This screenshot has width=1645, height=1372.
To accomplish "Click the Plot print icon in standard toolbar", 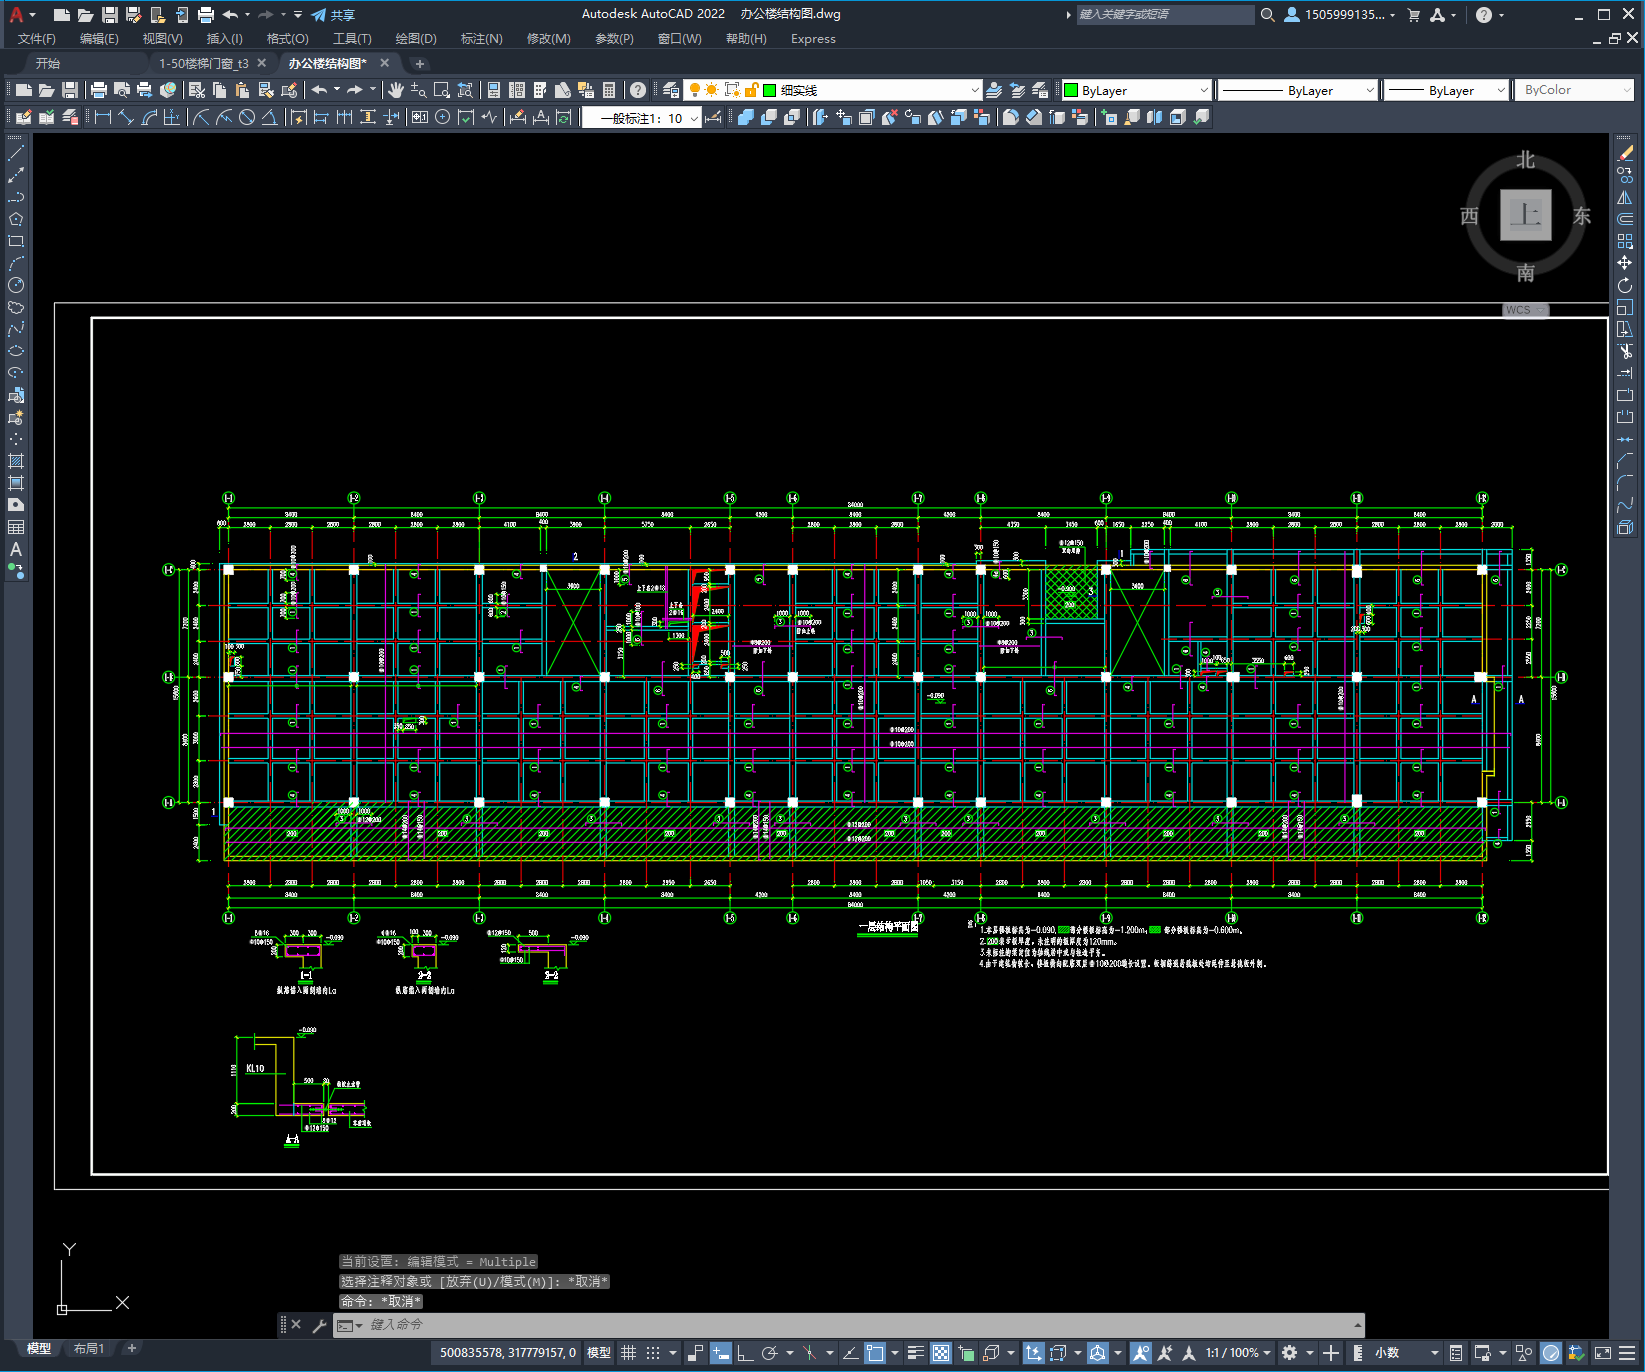I will pyautogui.click(x=99, y=90).
